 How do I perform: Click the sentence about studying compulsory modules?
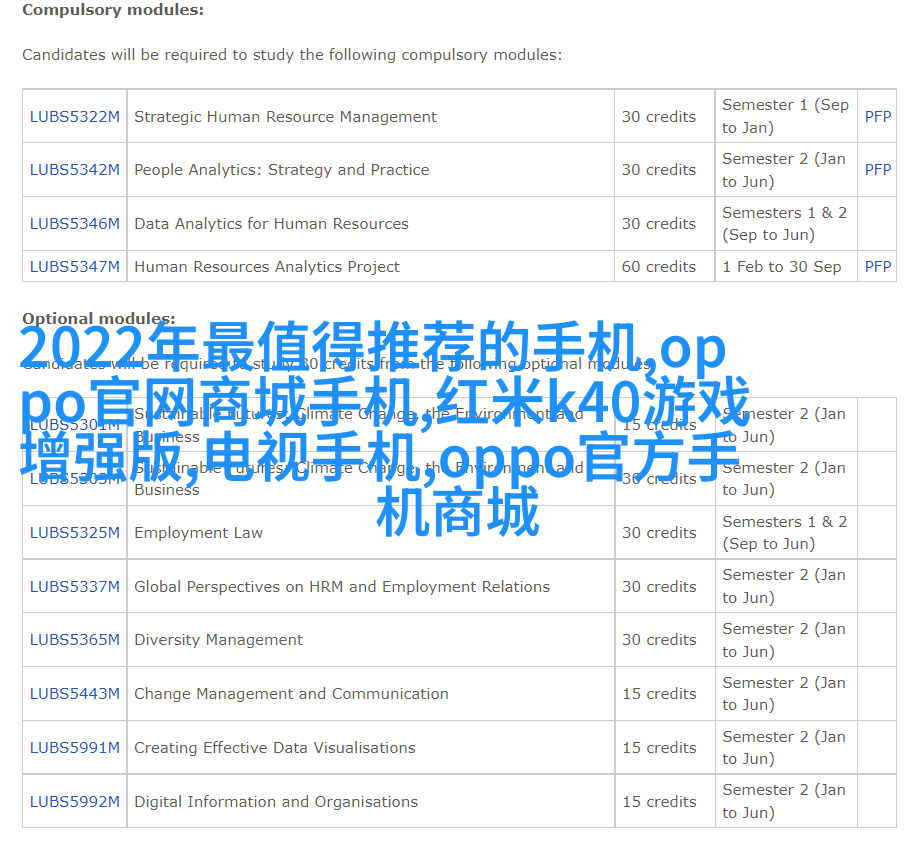[x=292, y=55]
